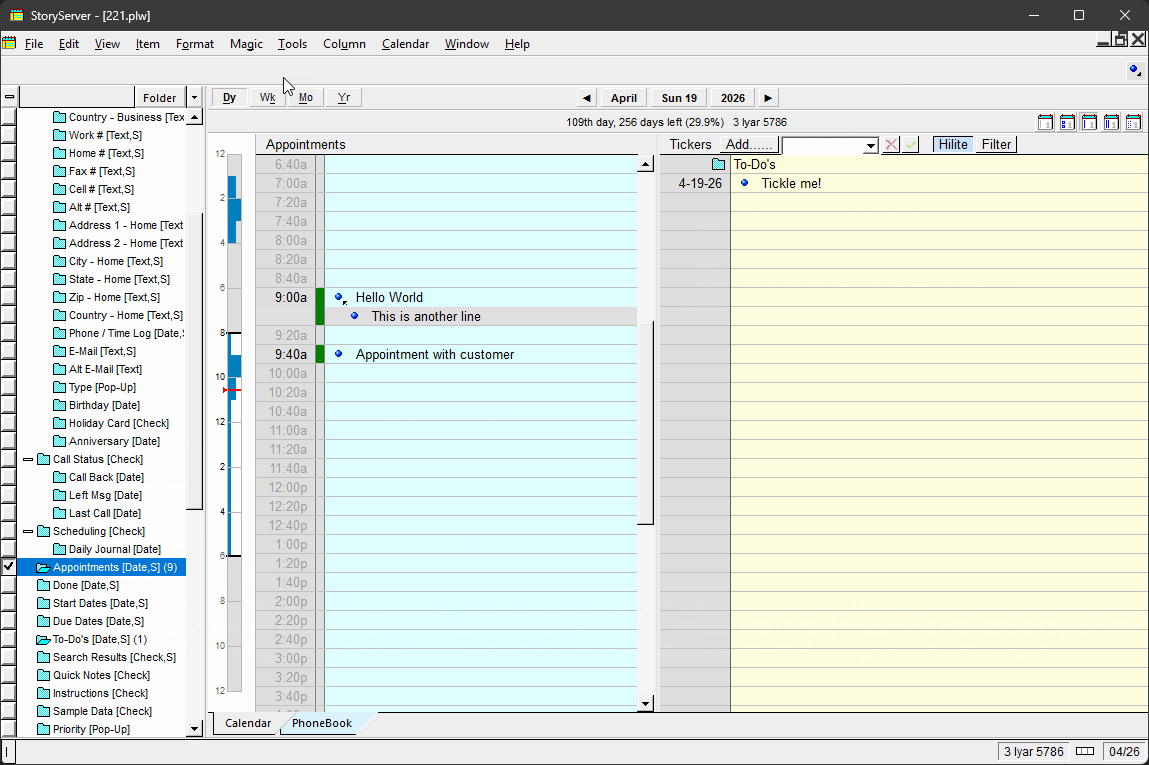Viewport: 1149px width, 765px height.
Task: Collapse the Scheduling [Check] folder
Action: (x=28, y=531)
